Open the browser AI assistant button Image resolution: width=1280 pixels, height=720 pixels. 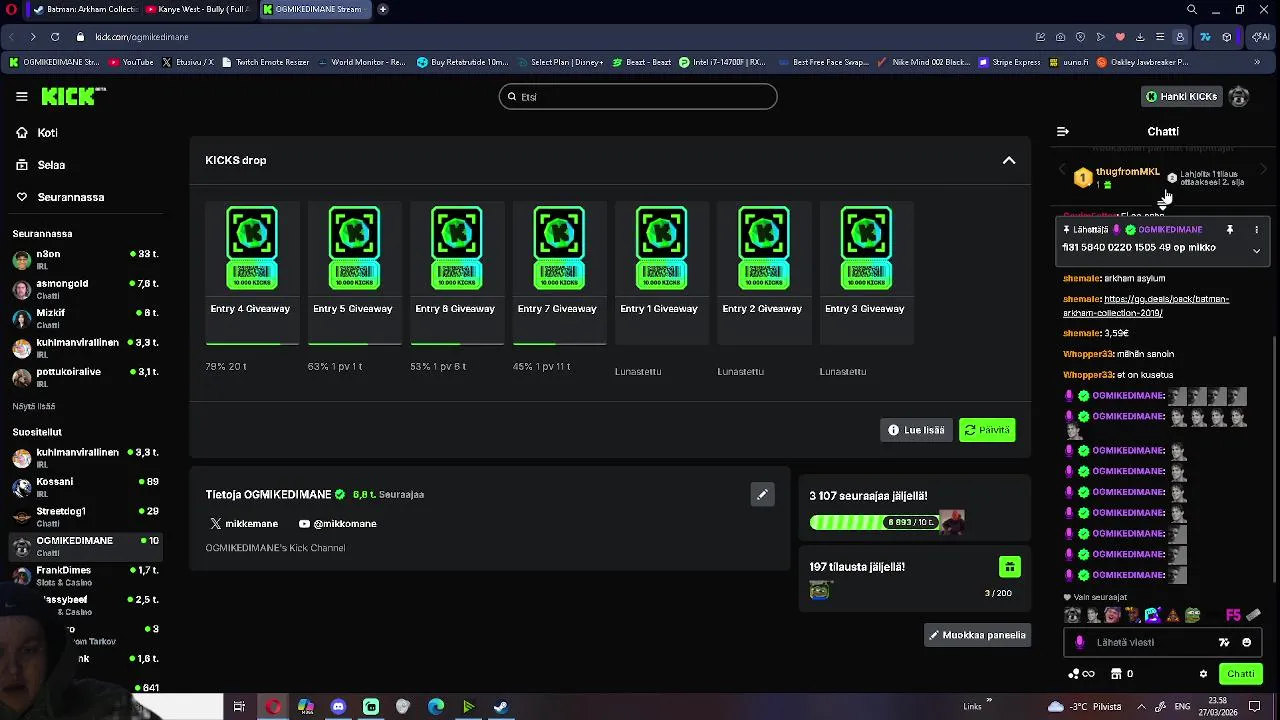(1260, 37)
